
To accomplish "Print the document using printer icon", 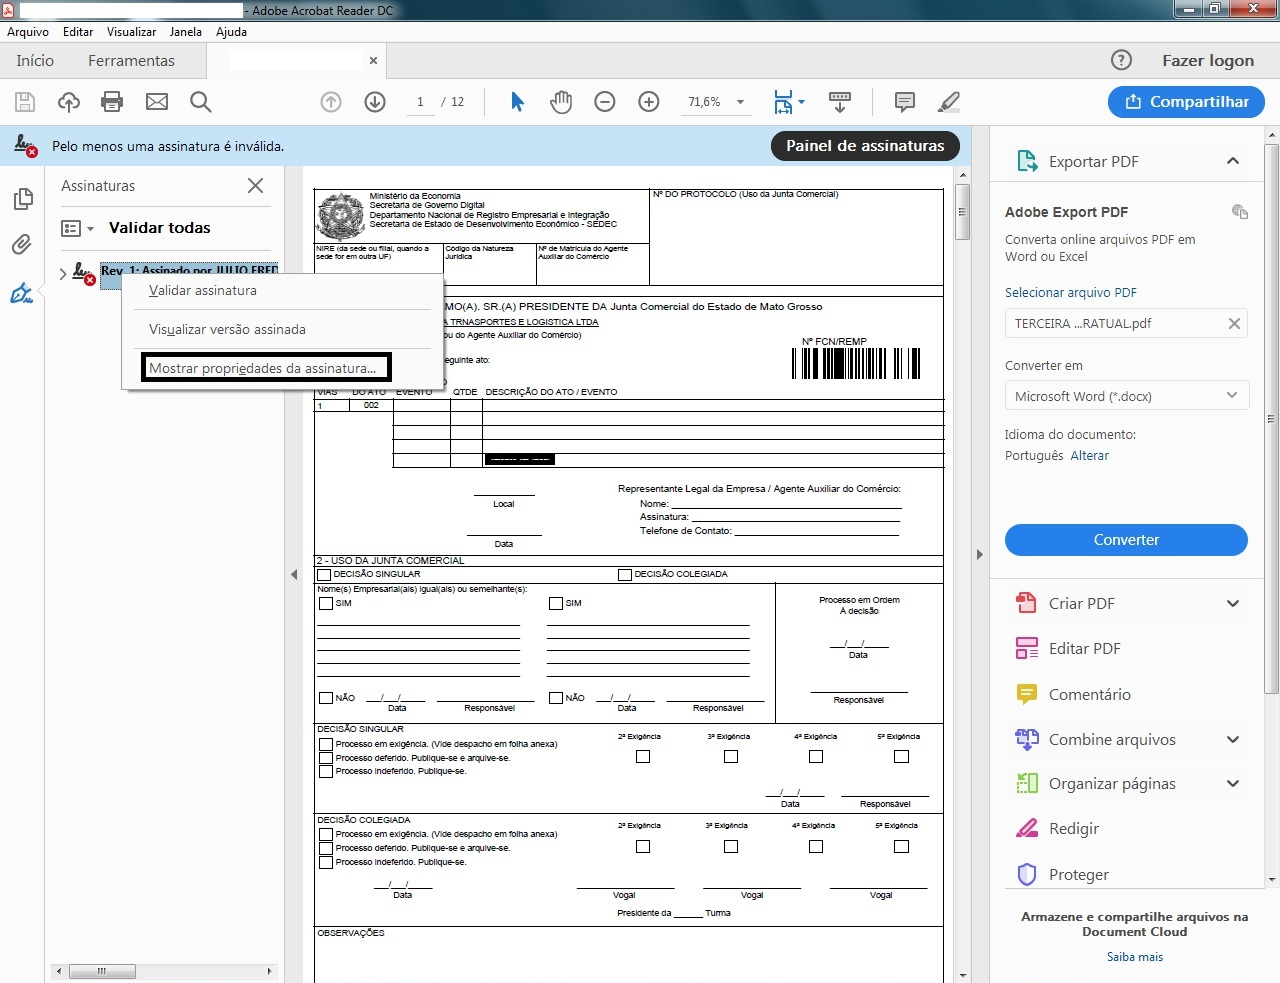I will (x=112, y=102).
